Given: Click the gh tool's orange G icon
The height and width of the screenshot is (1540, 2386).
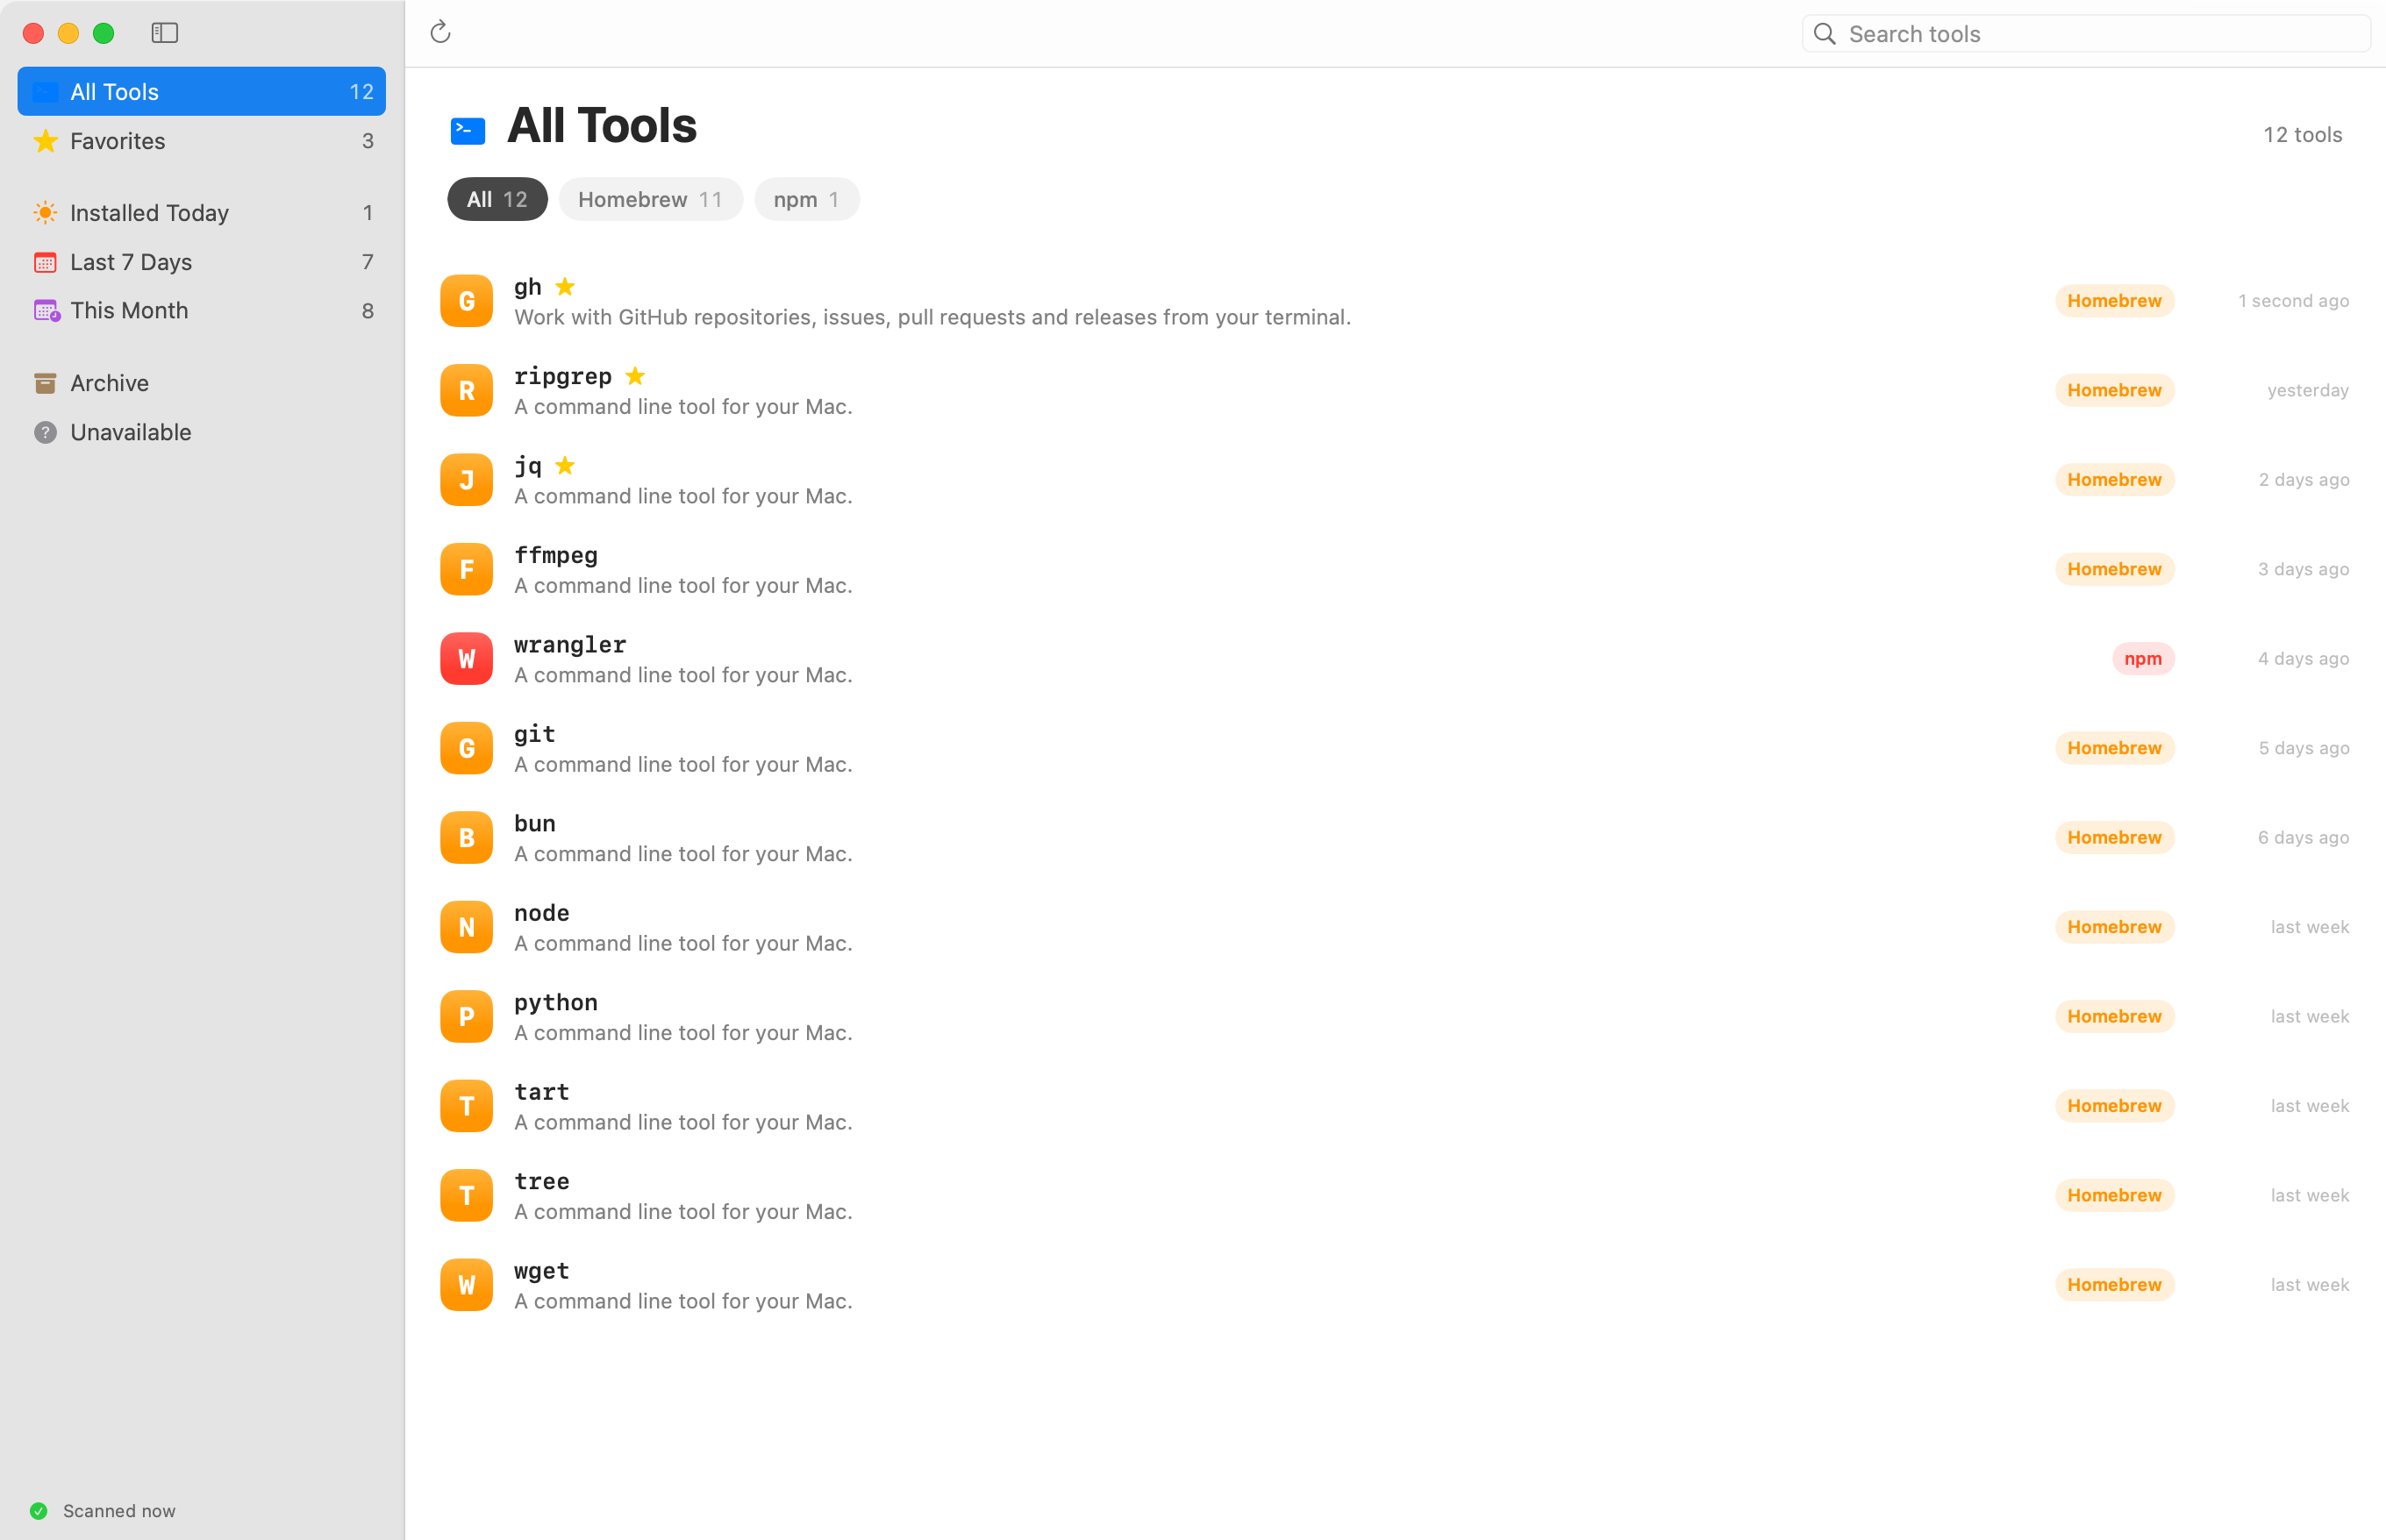Looking at the screenshot, I should click(467, 301).
